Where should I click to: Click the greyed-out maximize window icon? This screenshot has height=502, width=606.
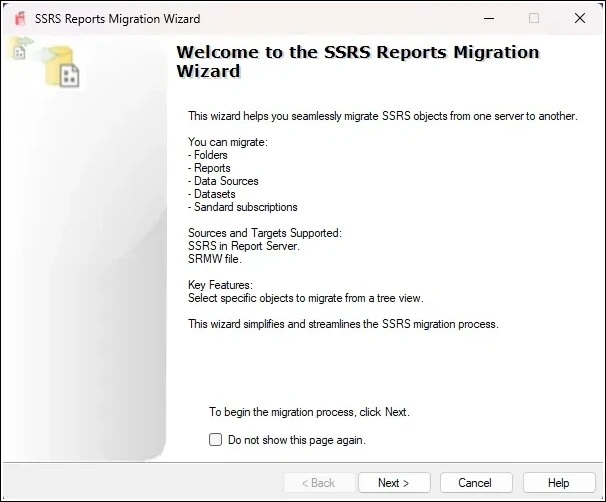tap(534, 19)
